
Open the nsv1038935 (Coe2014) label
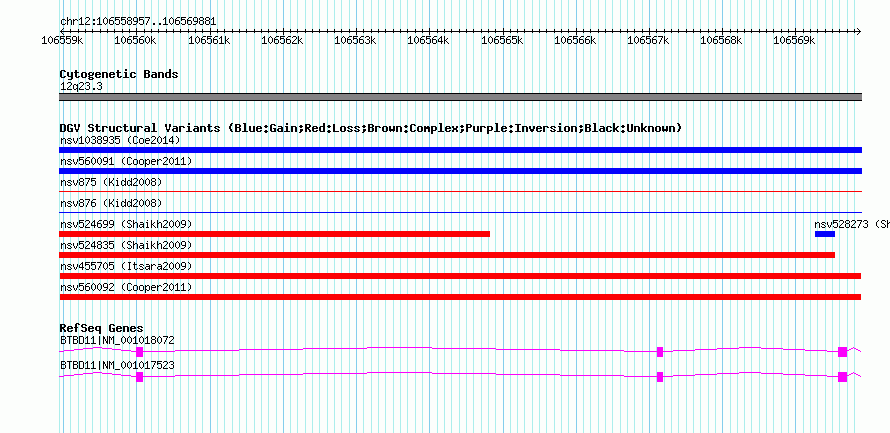coord(120,140)
